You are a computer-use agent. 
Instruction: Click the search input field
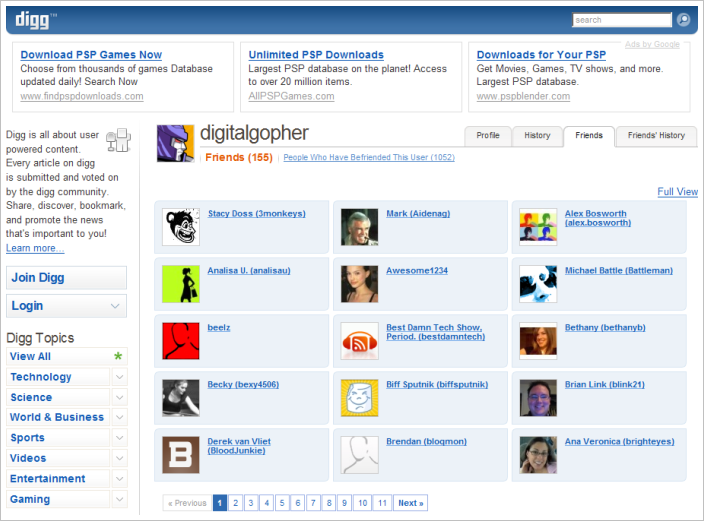pos(621,20)
